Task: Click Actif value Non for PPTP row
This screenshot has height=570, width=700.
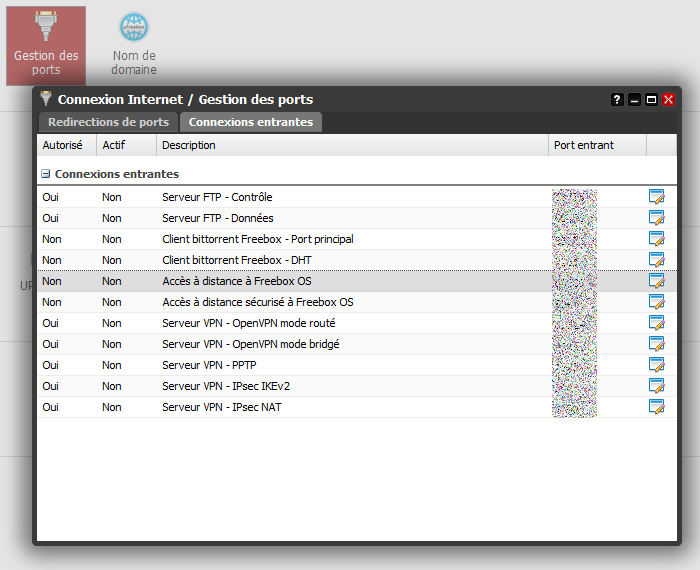Action: tap(112, 365)
